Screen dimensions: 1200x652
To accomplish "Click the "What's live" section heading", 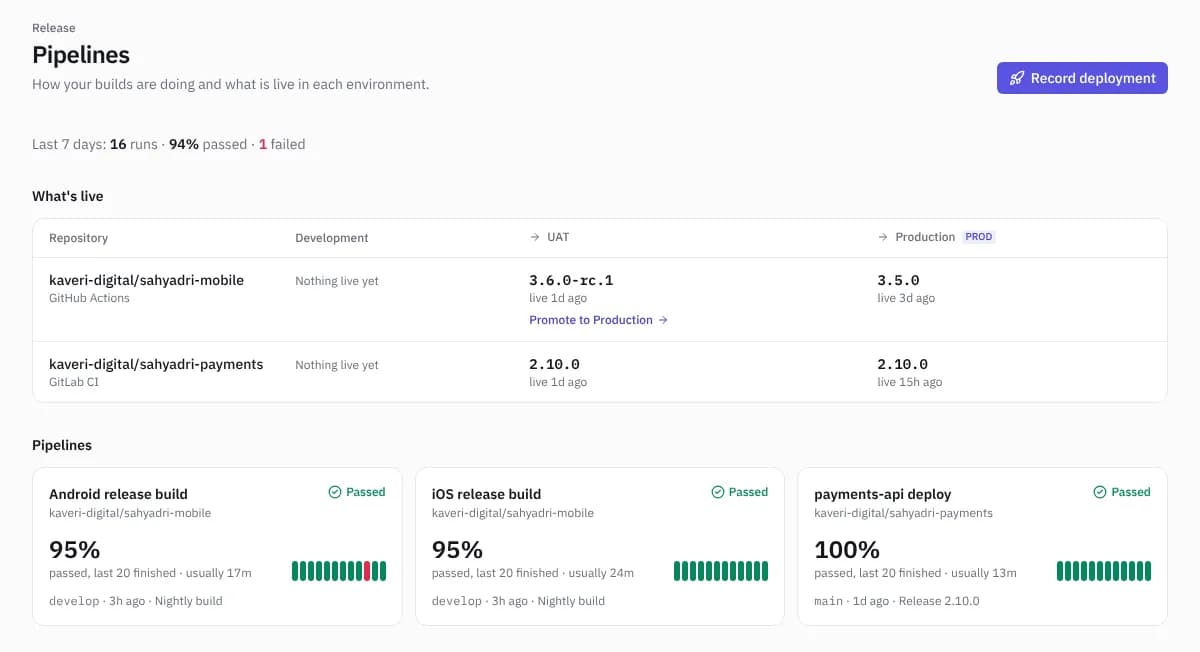I will coord(68,196).
